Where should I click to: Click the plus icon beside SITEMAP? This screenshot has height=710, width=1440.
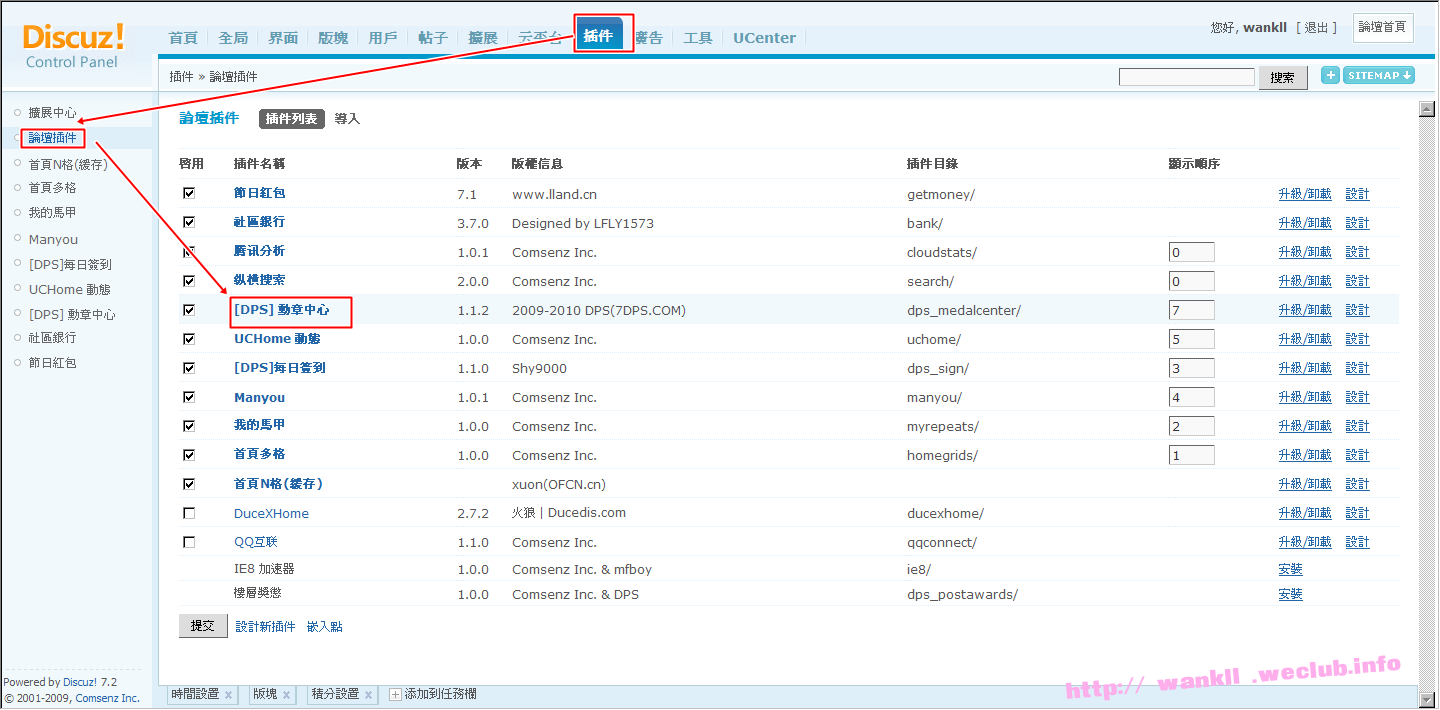[x=1330, y=75]
